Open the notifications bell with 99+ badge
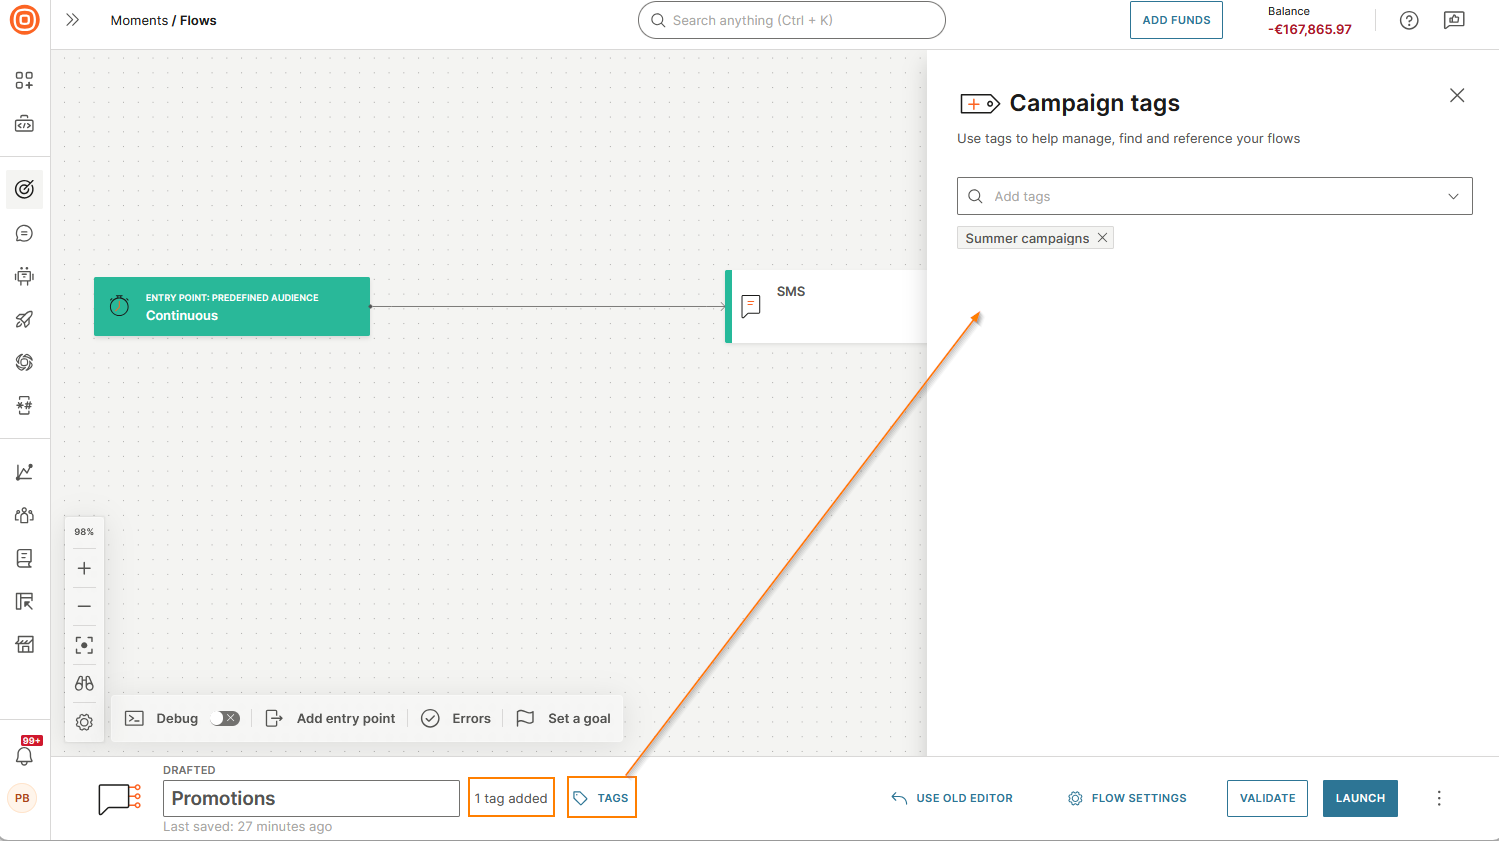Screen dimensions: 1499x841 (x=22, y=756)
